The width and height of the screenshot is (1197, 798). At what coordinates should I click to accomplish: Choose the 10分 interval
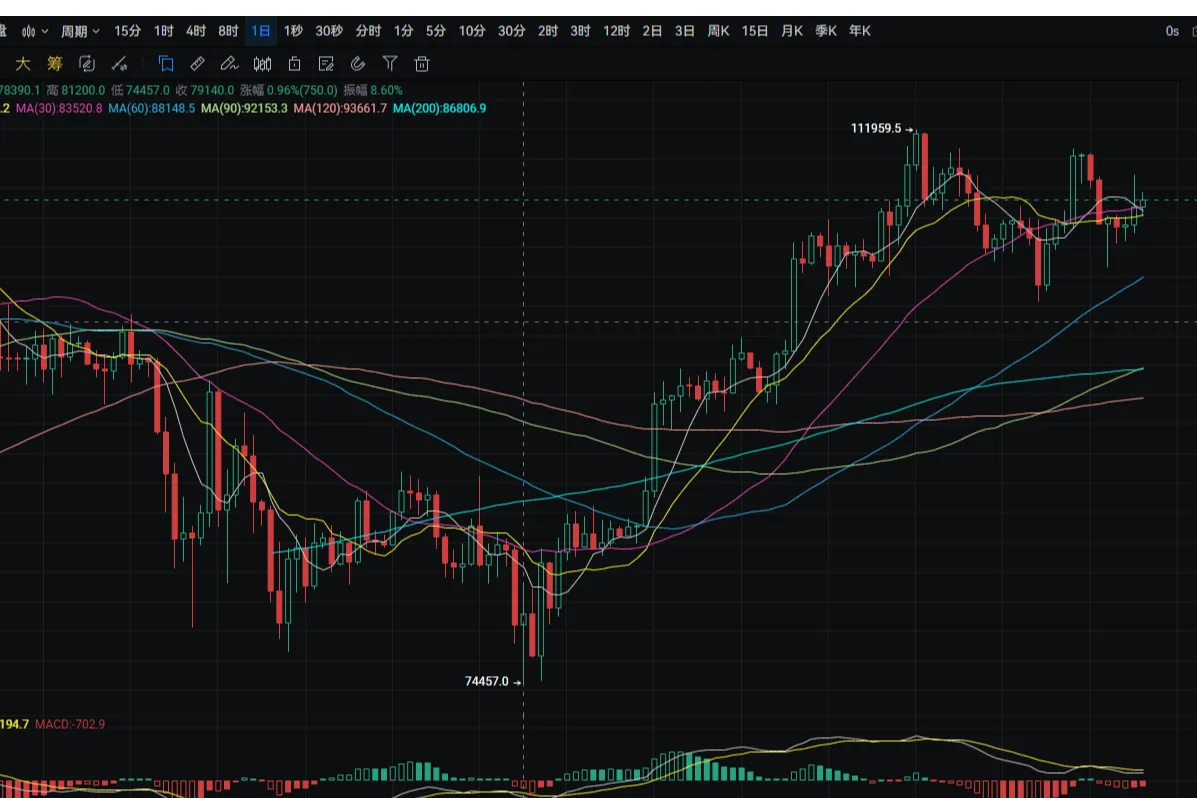tap(472, 31)
